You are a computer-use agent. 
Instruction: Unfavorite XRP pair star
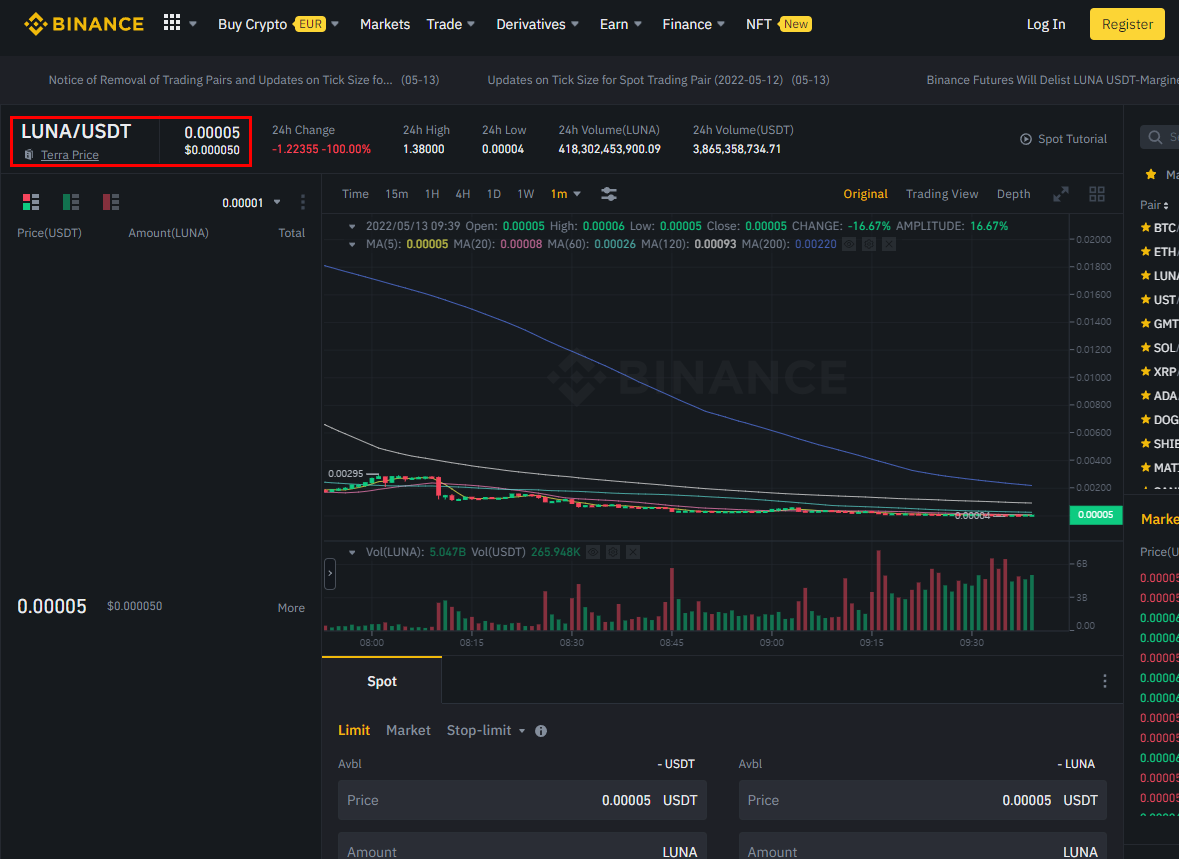coord(1146,372)
